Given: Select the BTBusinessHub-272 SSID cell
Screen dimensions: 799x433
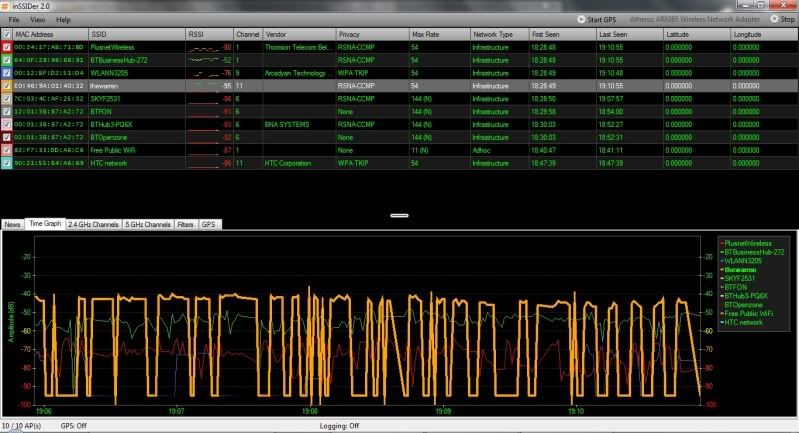Looking at the screenshot, I should click(x=137, y=60).
